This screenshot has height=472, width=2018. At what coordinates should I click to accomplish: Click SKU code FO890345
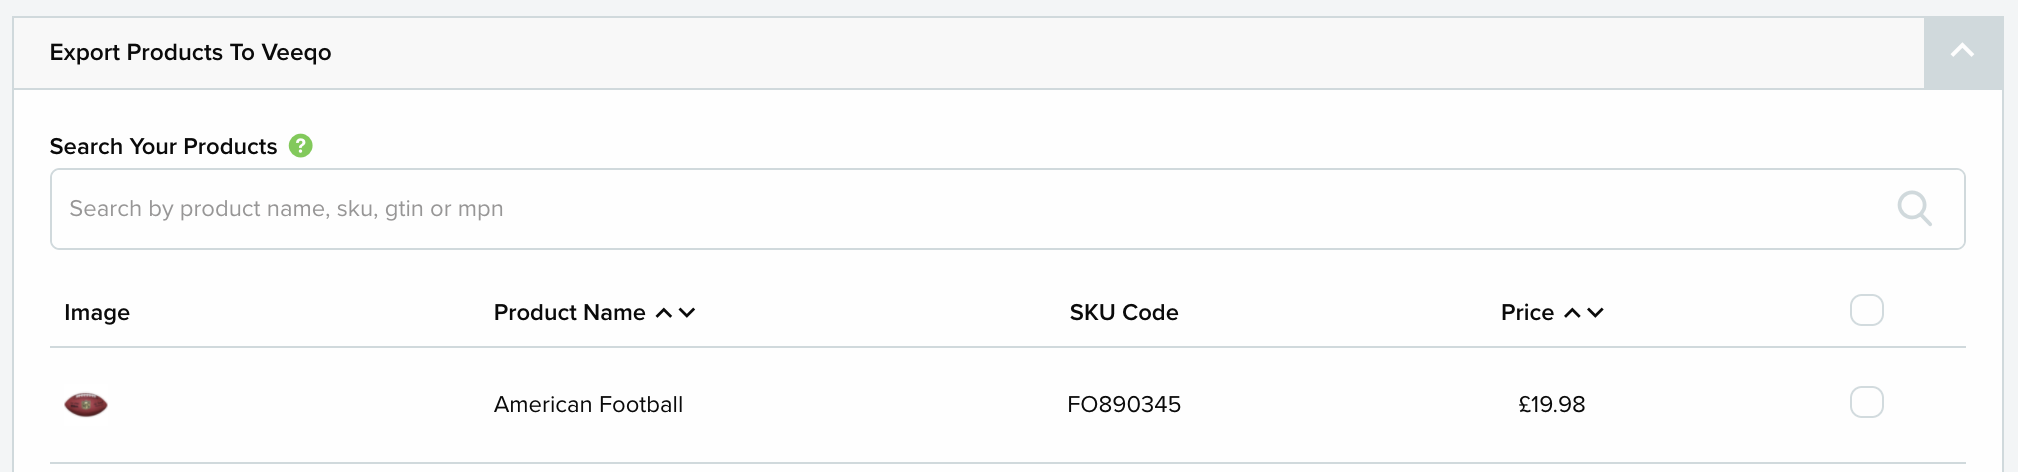point(1124,404)
